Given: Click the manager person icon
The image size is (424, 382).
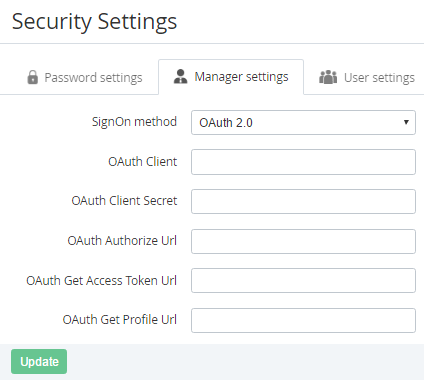Looking at the screenshot, I should click(181, 77).
